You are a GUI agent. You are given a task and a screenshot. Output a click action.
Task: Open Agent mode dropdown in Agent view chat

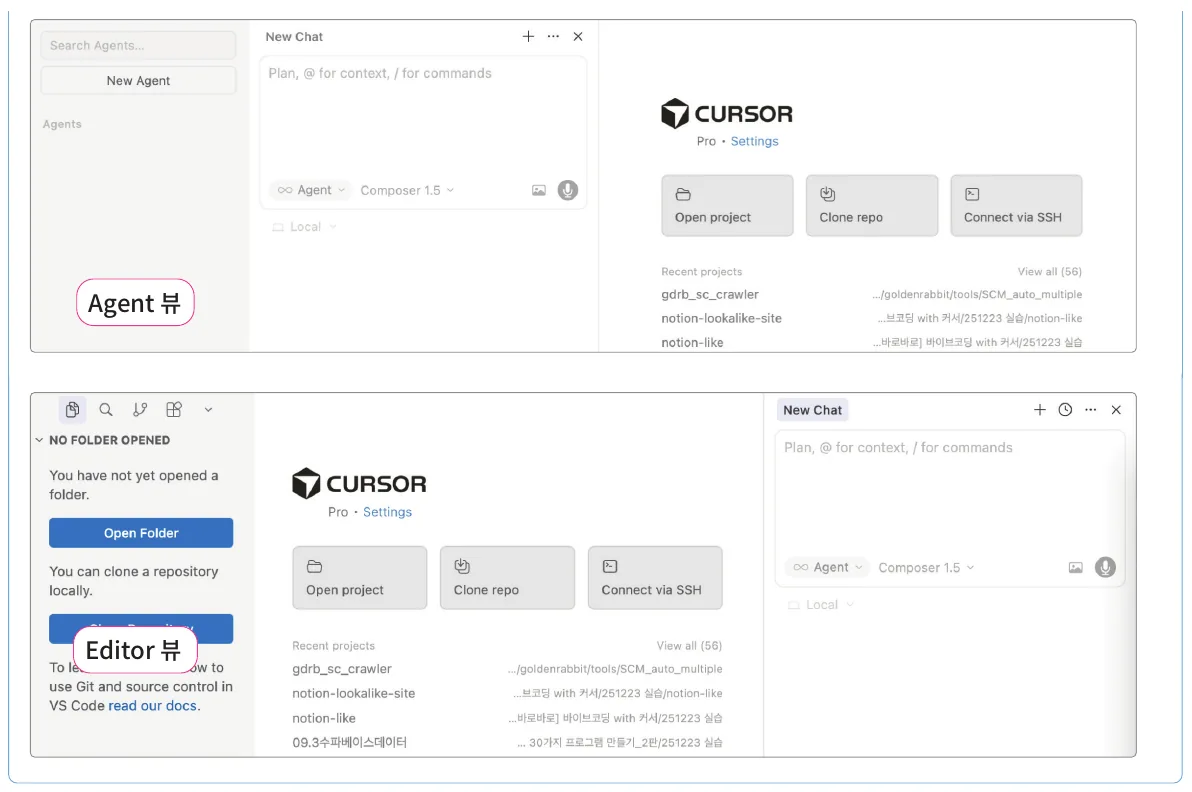311,190
